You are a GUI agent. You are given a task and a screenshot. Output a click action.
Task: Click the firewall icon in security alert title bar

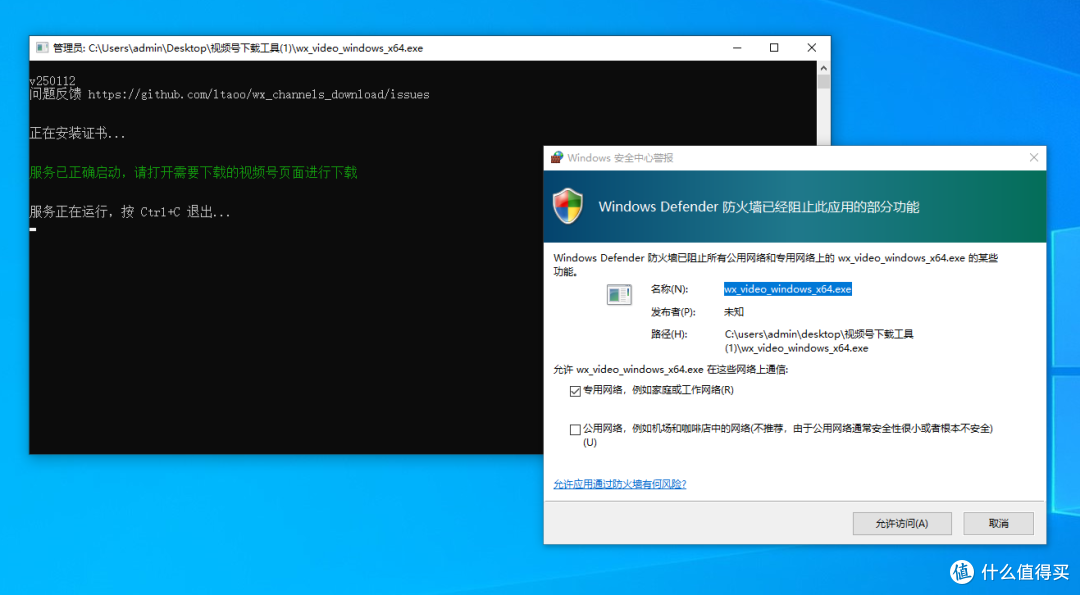point(557,158)
